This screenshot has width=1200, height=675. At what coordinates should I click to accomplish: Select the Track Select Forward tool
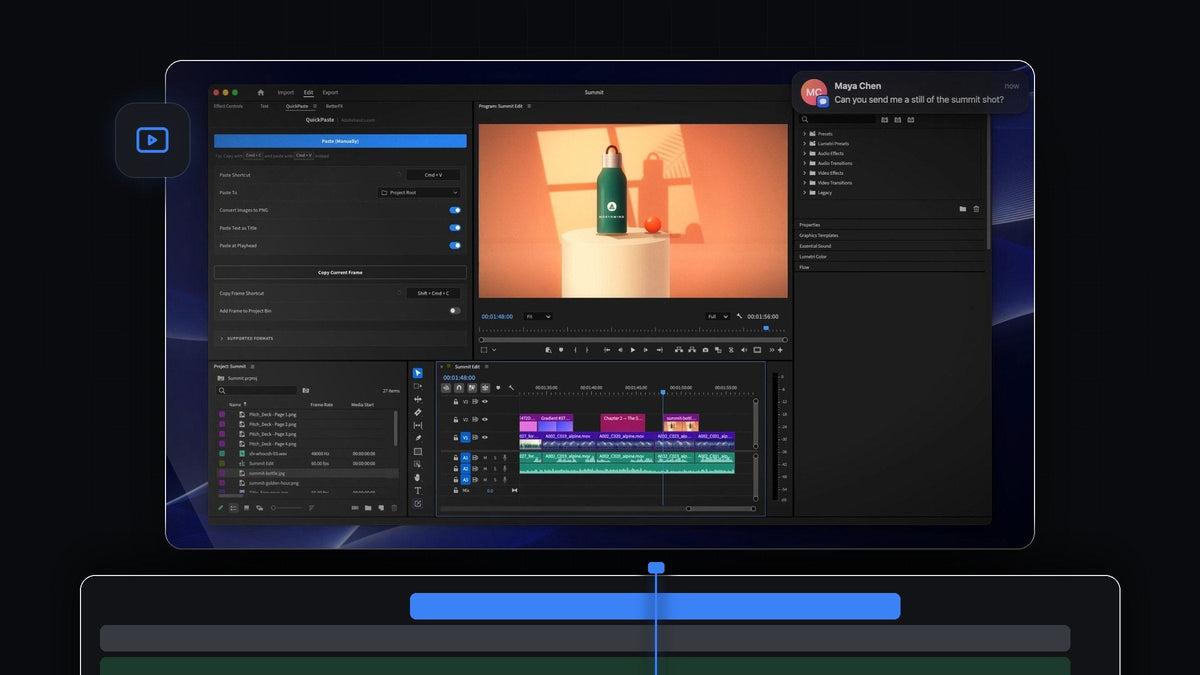click(418, 386)
